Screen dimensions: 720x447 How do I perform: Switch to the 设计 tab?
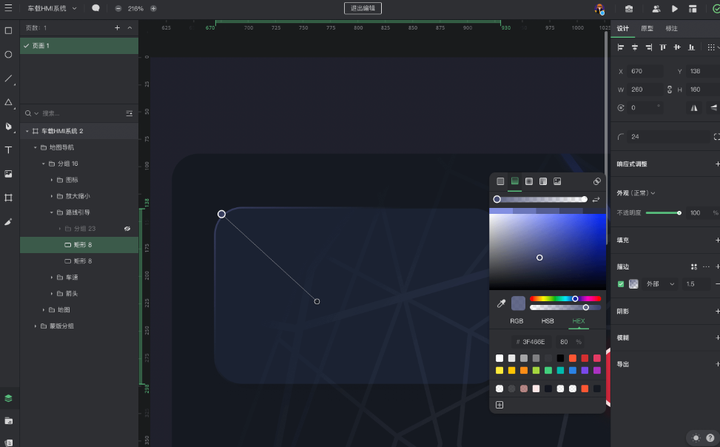point(623,28)
